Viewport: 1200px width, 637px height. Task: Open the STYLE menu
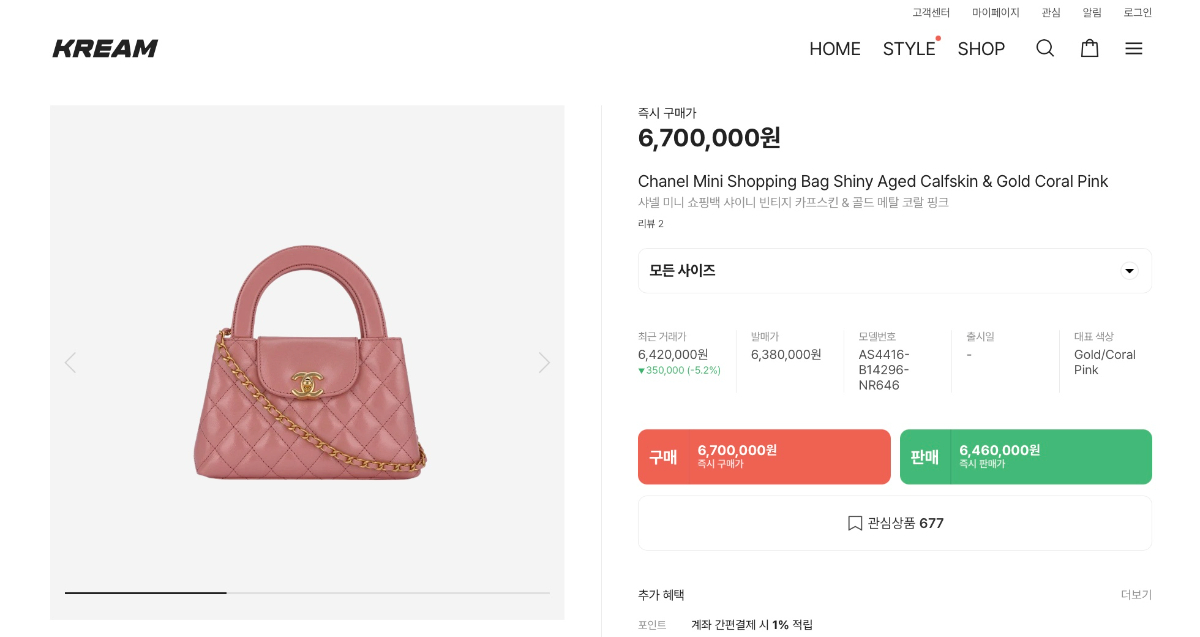click(909, 49)
